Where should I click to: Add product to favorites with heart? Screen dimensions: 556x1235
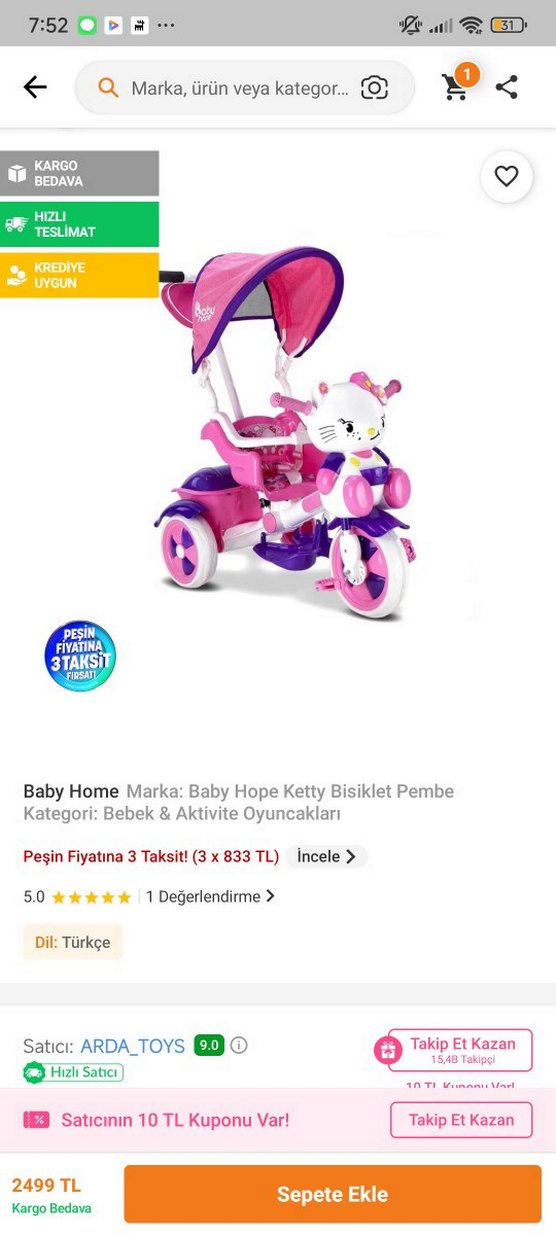point(507,177)
